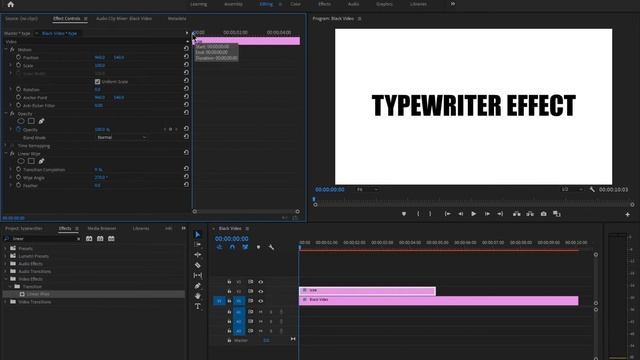The image size is (640, 360).
Task: Switch to the Color workspace
Action: 296,4
